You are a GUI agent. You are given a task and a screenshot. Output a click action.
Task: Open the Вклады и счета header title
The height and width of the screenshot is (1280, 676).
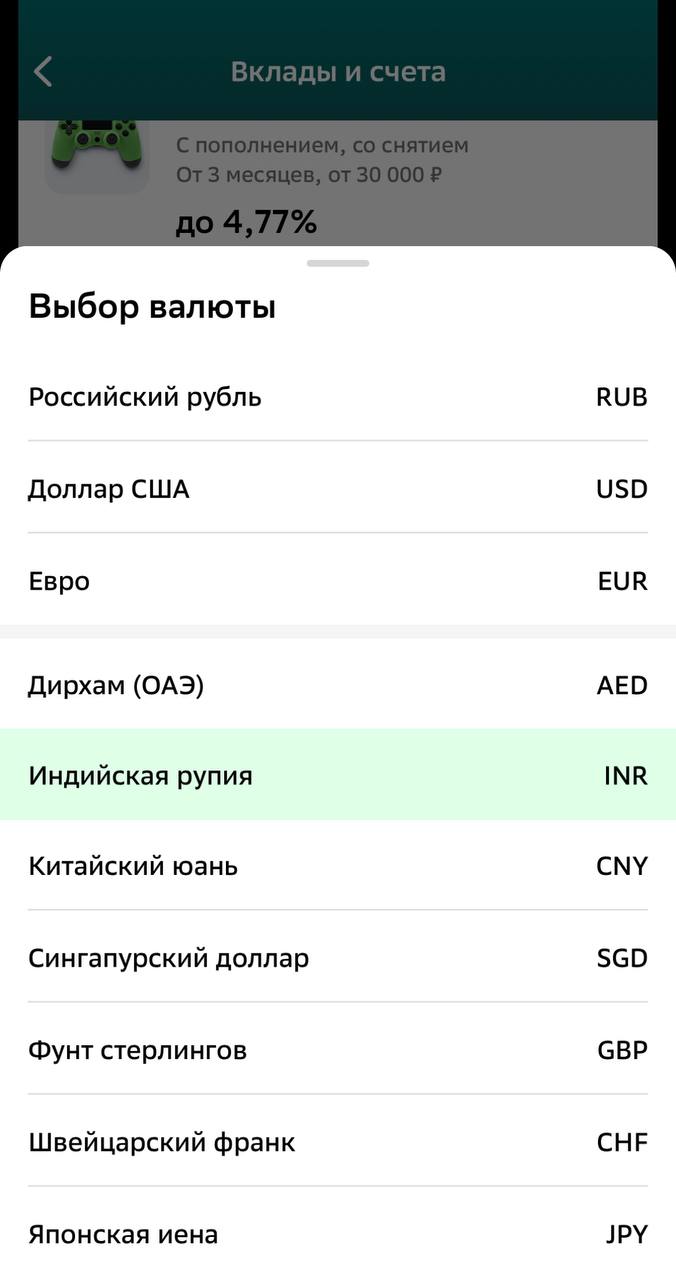coord(338,72)
